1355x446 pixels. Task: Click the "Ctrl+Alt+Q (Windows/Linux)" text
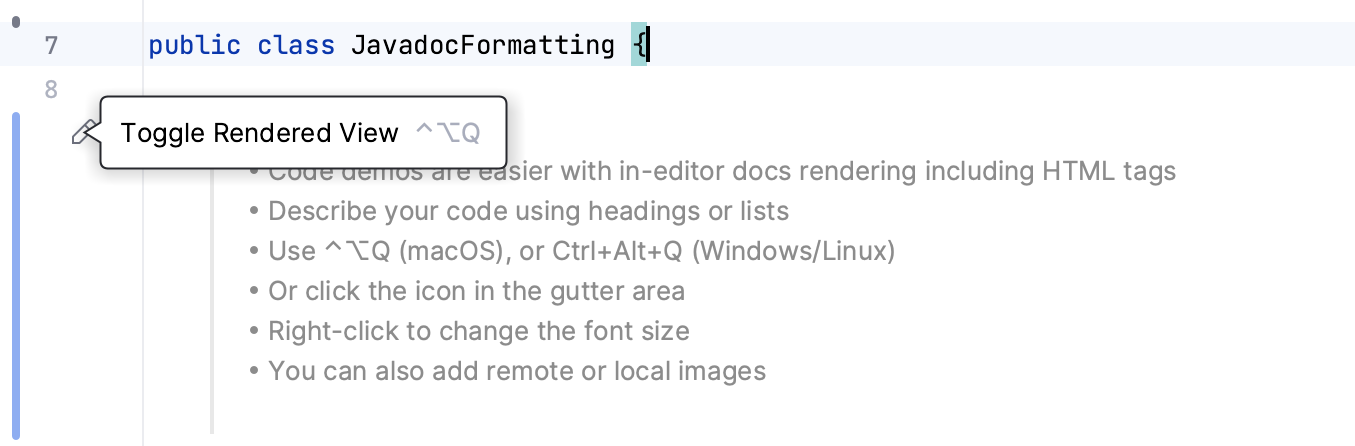tap(723, 252)
